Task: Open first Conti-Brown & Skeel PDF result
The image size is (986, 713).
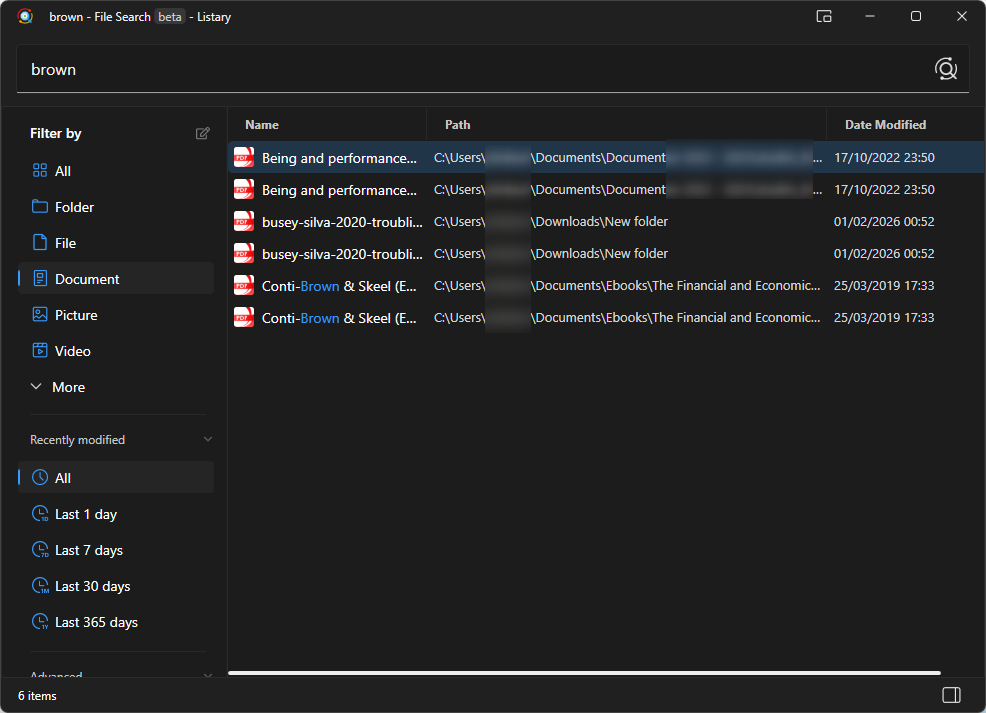Action: (339, 286)
